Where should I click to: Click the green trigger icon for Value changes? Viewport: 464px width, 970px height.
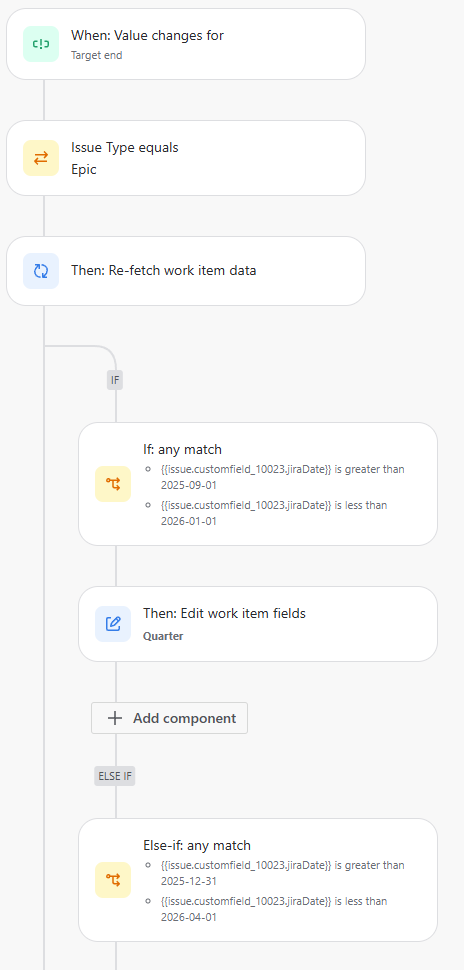pyautogui.click(x=41, y=44)
